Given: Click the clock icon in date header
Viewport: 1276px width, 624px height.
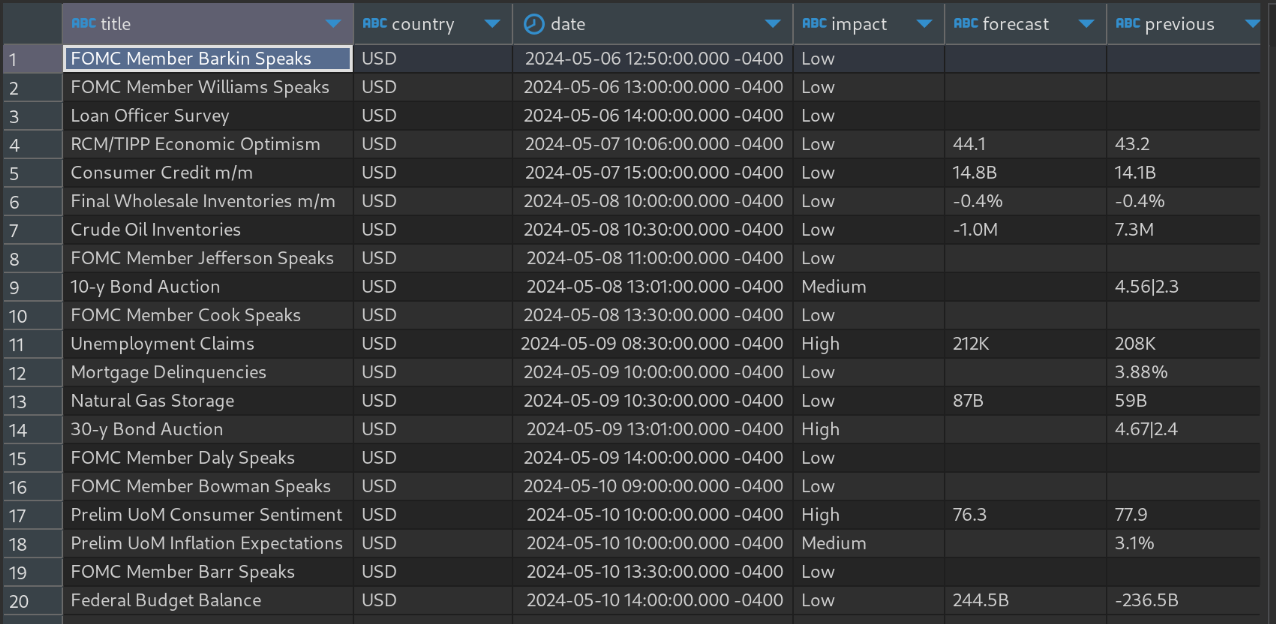Looking at the screenshot, I should click(535, 24).
